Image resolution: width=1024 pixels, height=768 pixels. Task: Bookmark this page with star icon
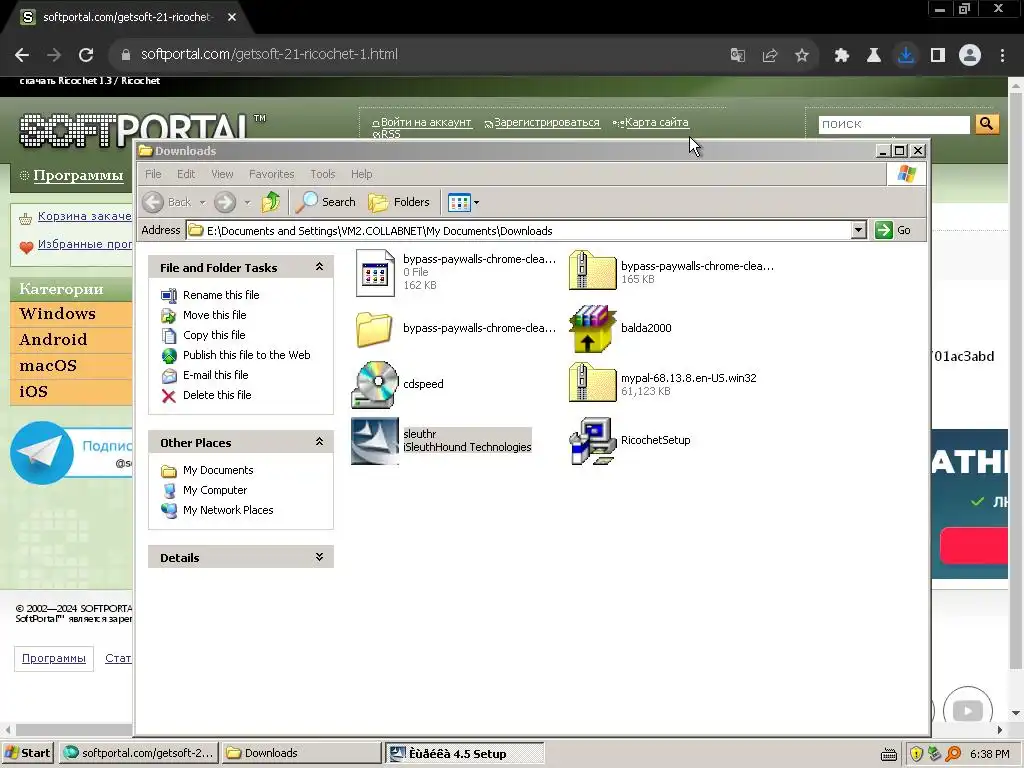(x=802, y=55)
